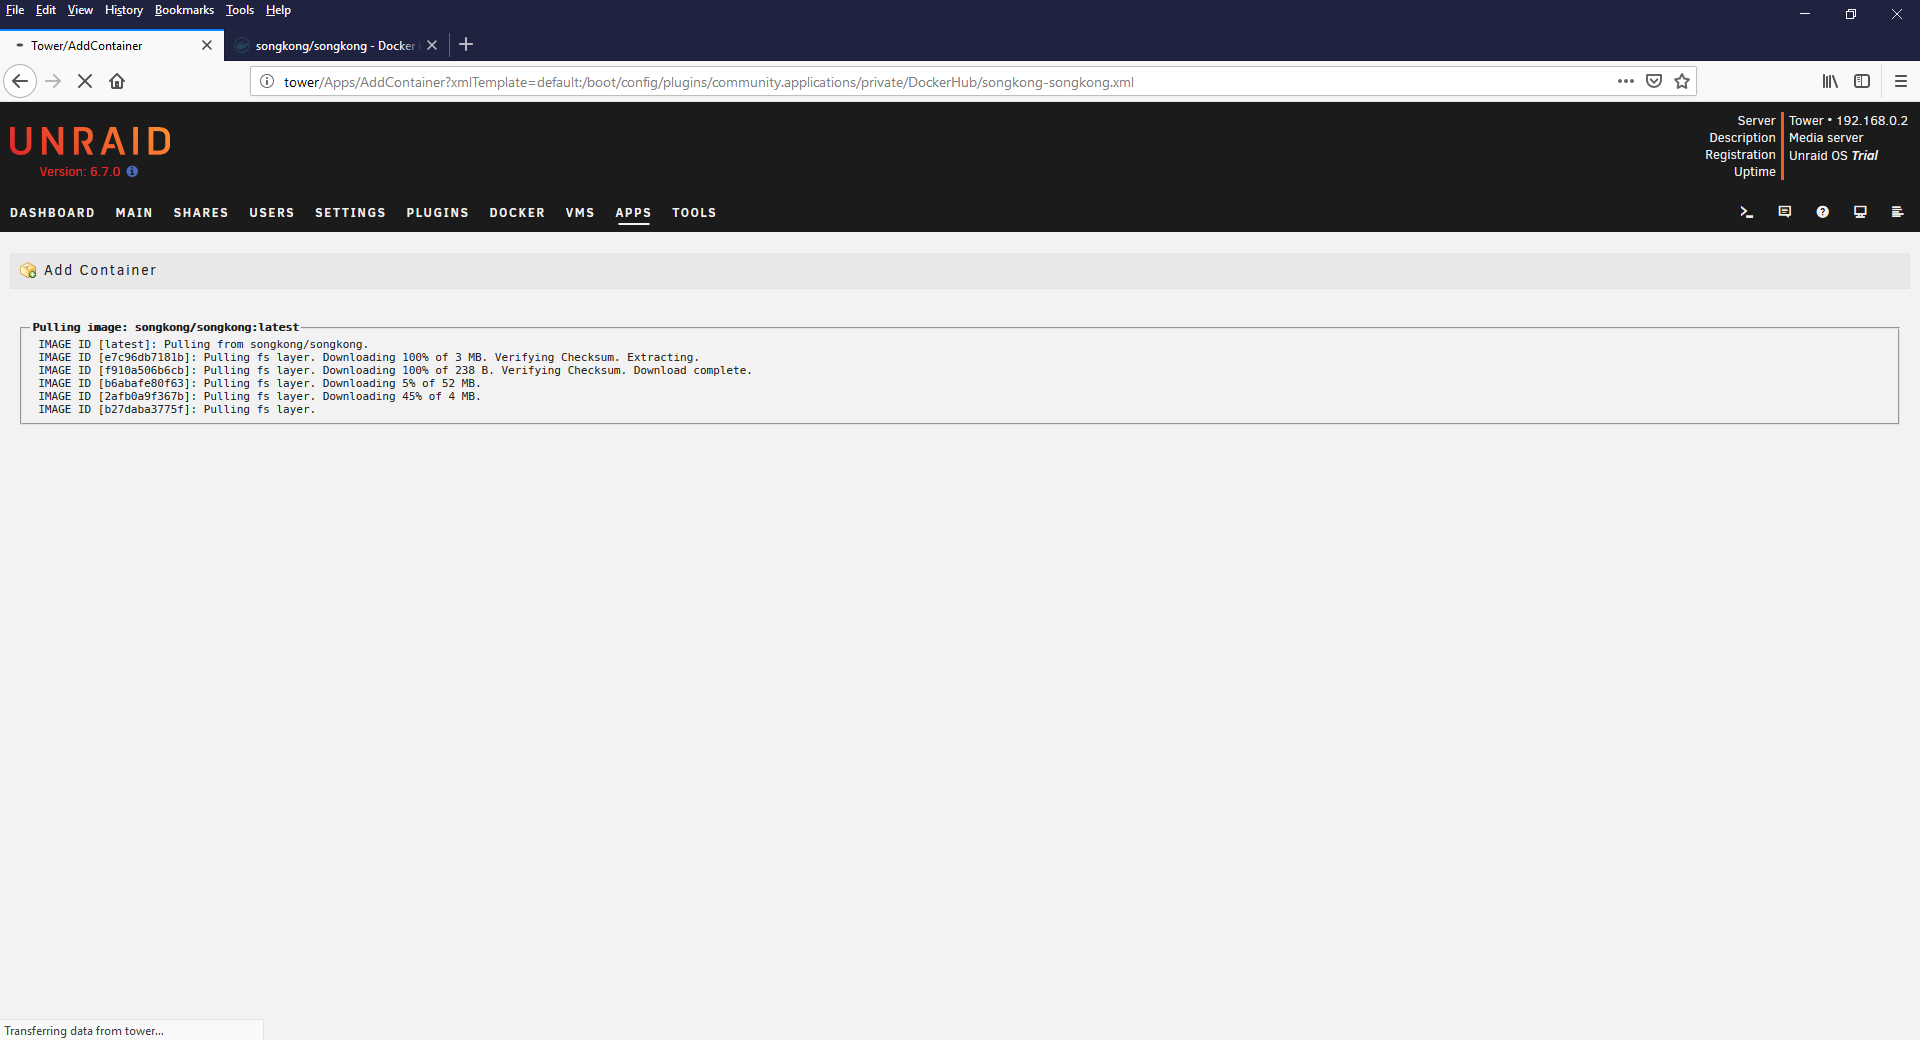Open a new browser tab

tap(466, 44)
